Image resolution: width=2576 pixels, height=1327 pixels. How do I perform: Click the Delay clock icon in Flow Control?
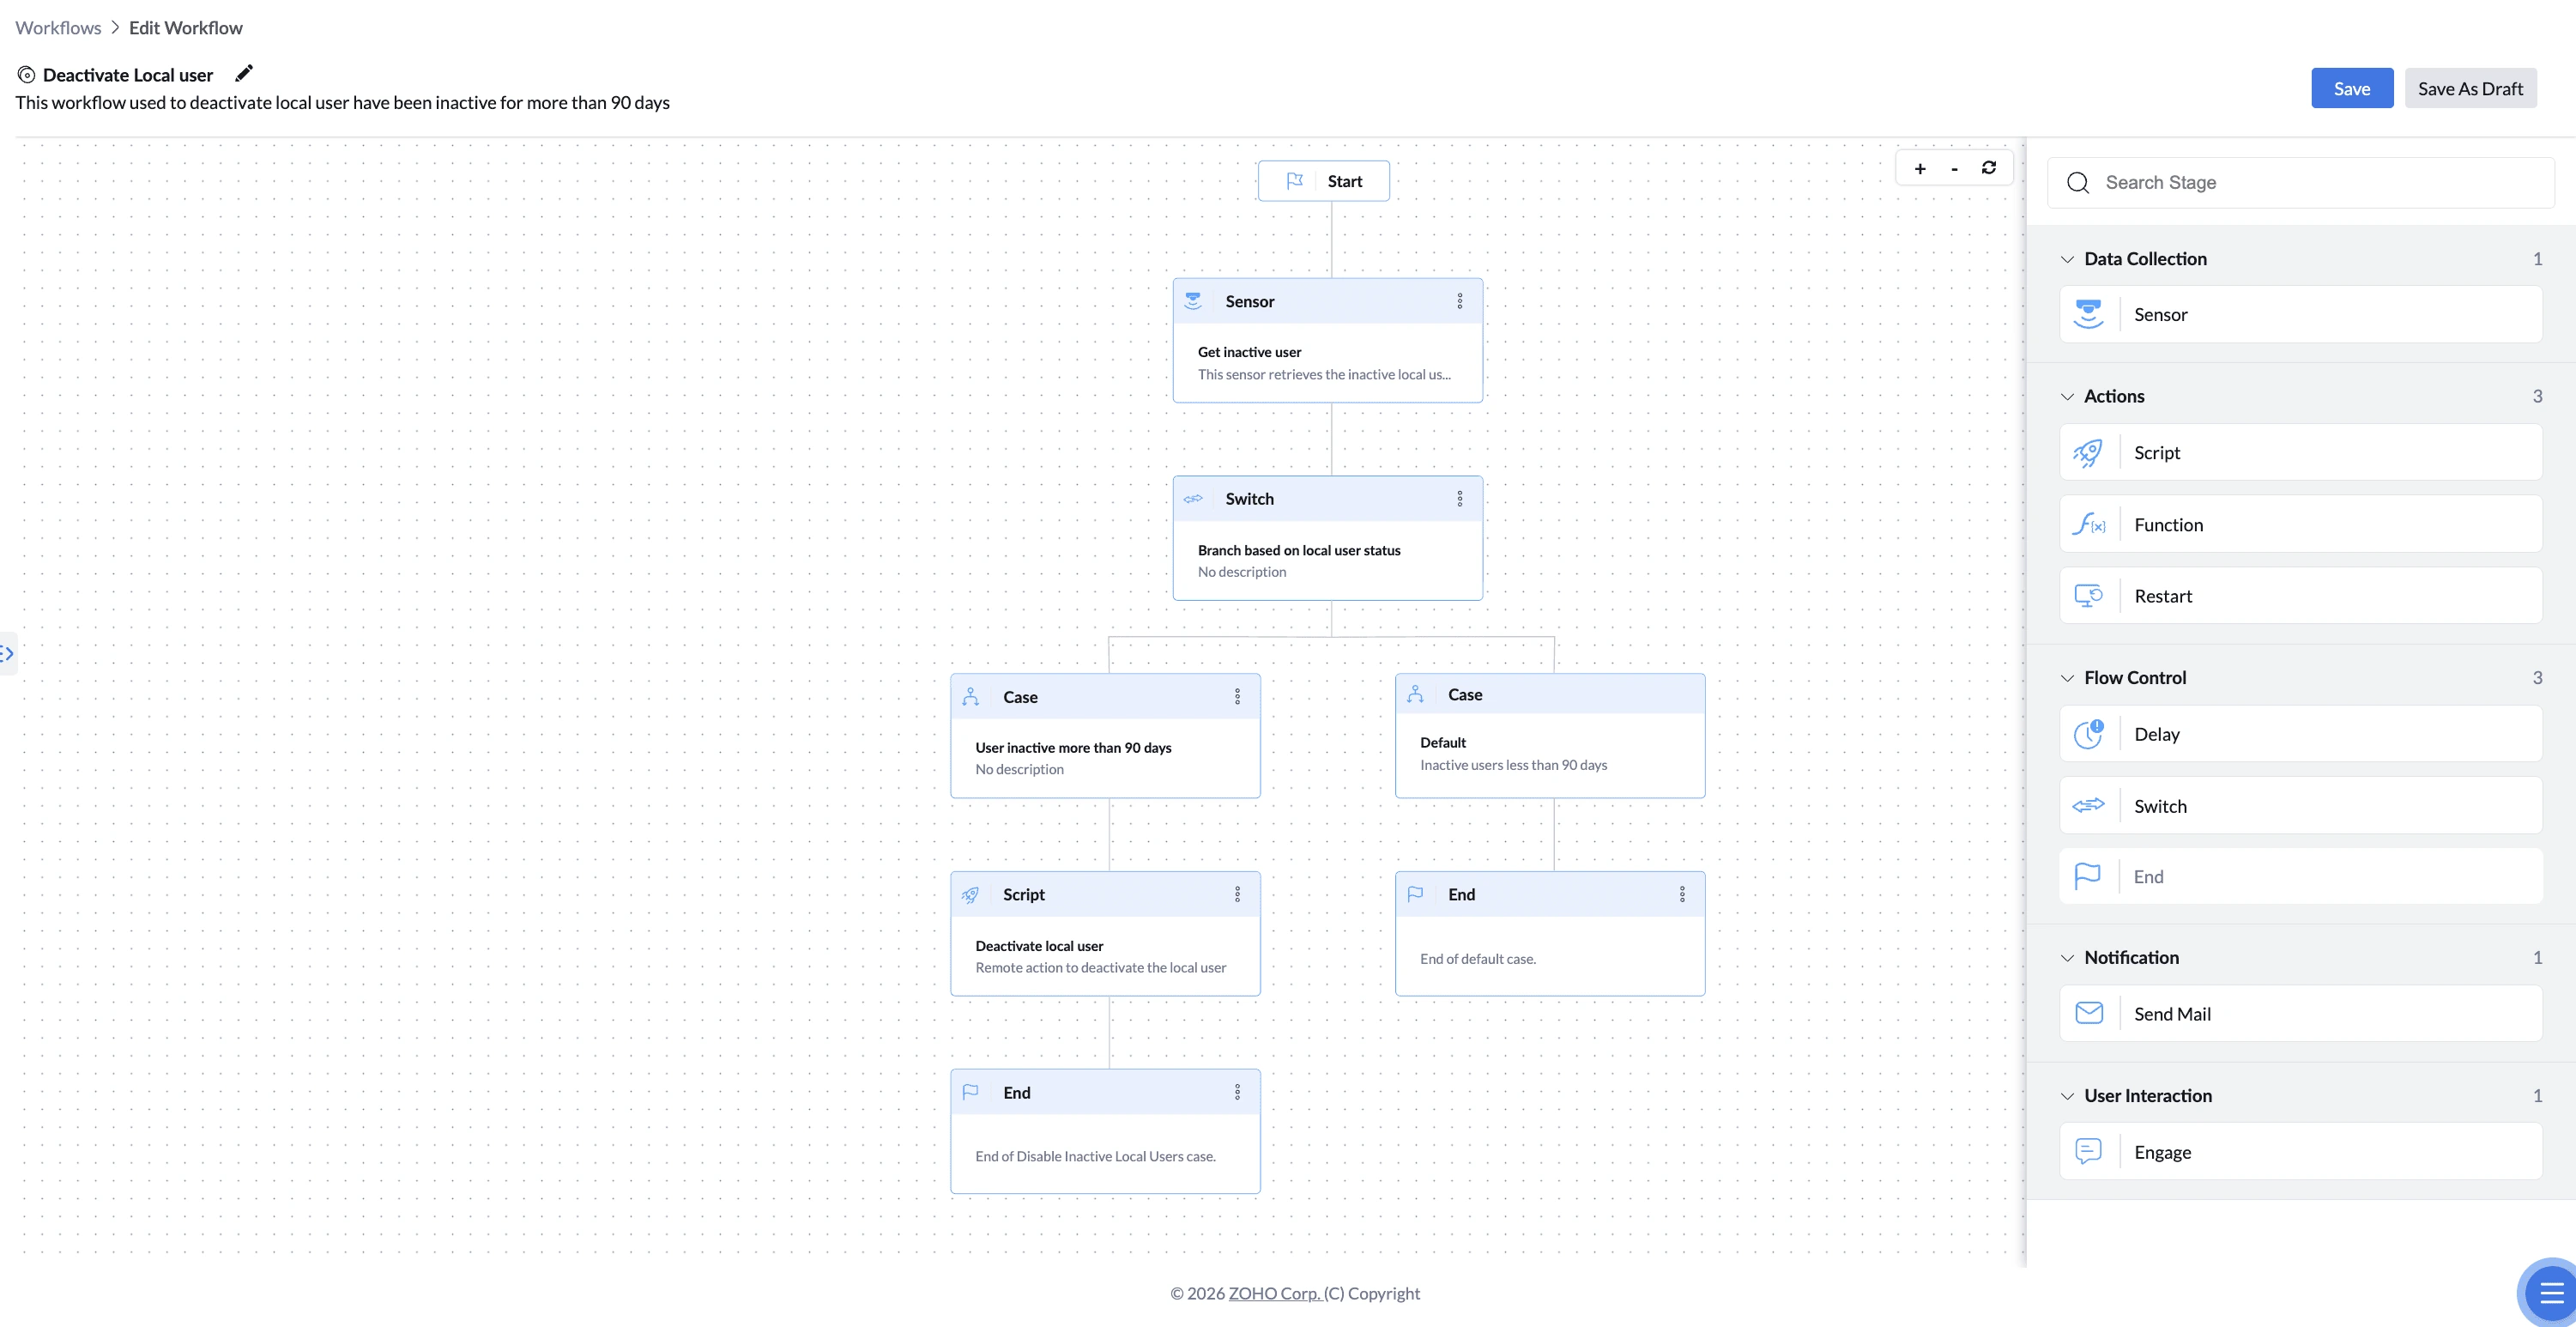[x=2088, y=734]
